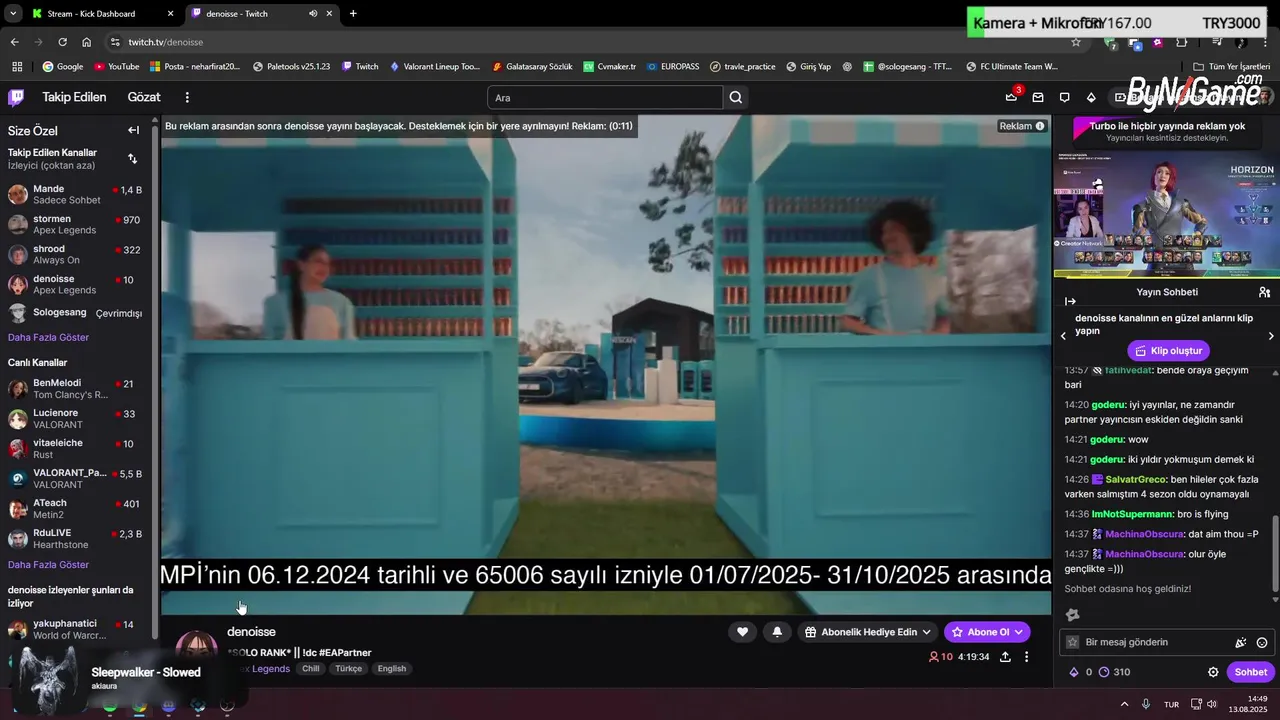Open the taskbar microphone icon
This screenshot has height=720, width=1280.
1146,704
